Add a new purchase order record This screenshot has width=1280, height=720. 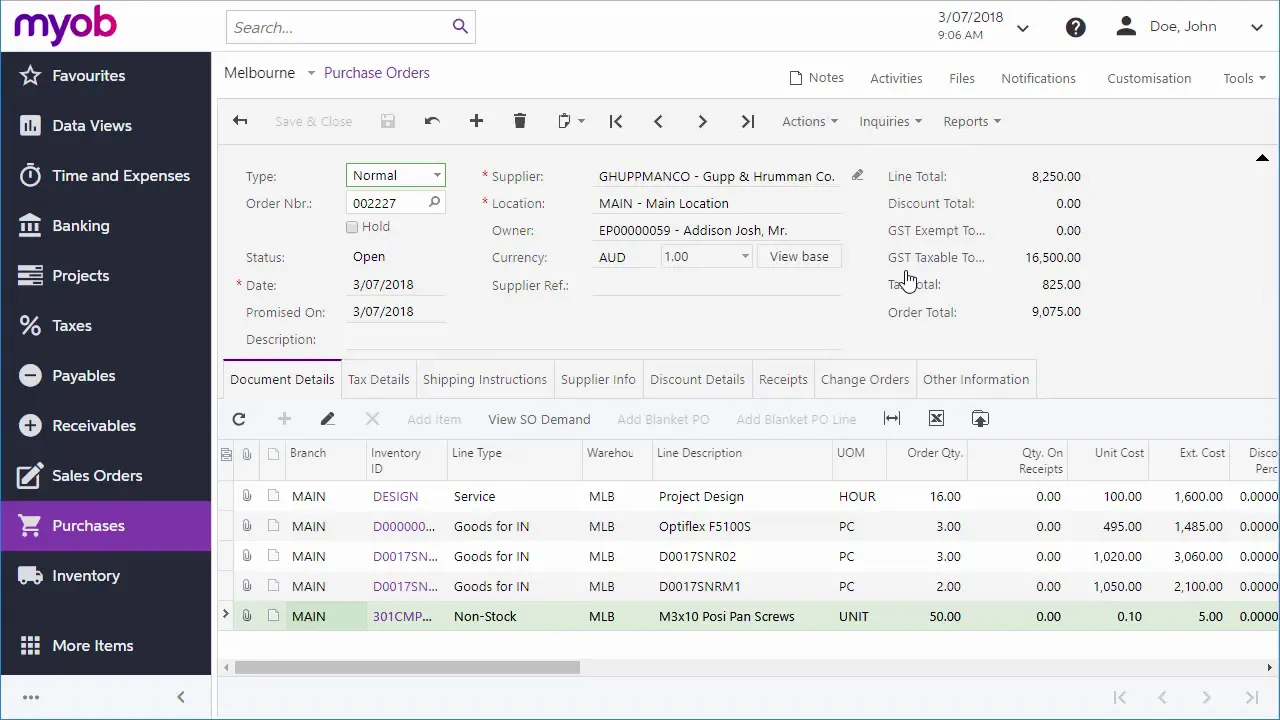[476, 121]
